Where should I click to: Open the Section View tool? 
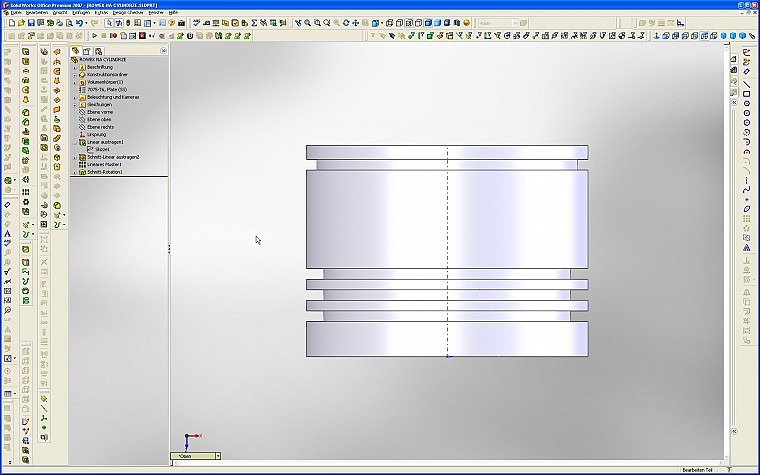[x=456, y=23]
